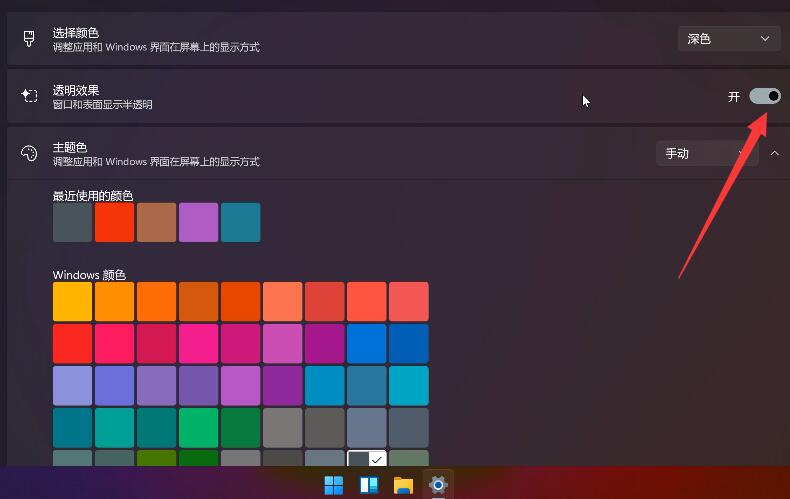Click the currently selected swatch with checkmark
The image size is (790, 499).
click(x=367, y=458)
